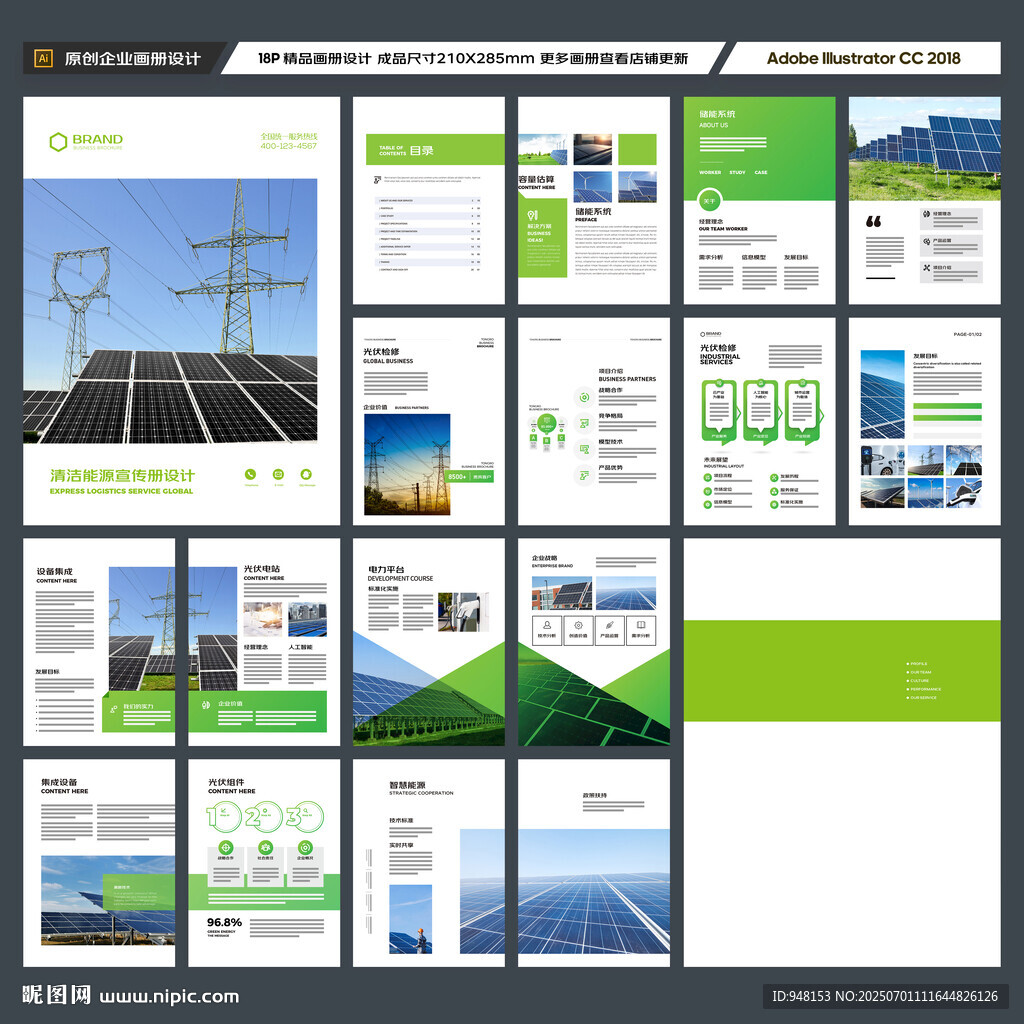Select the sunset transmission towers photo
The height and width of the screenshot is (1024, 1024).
click(407, 464)
